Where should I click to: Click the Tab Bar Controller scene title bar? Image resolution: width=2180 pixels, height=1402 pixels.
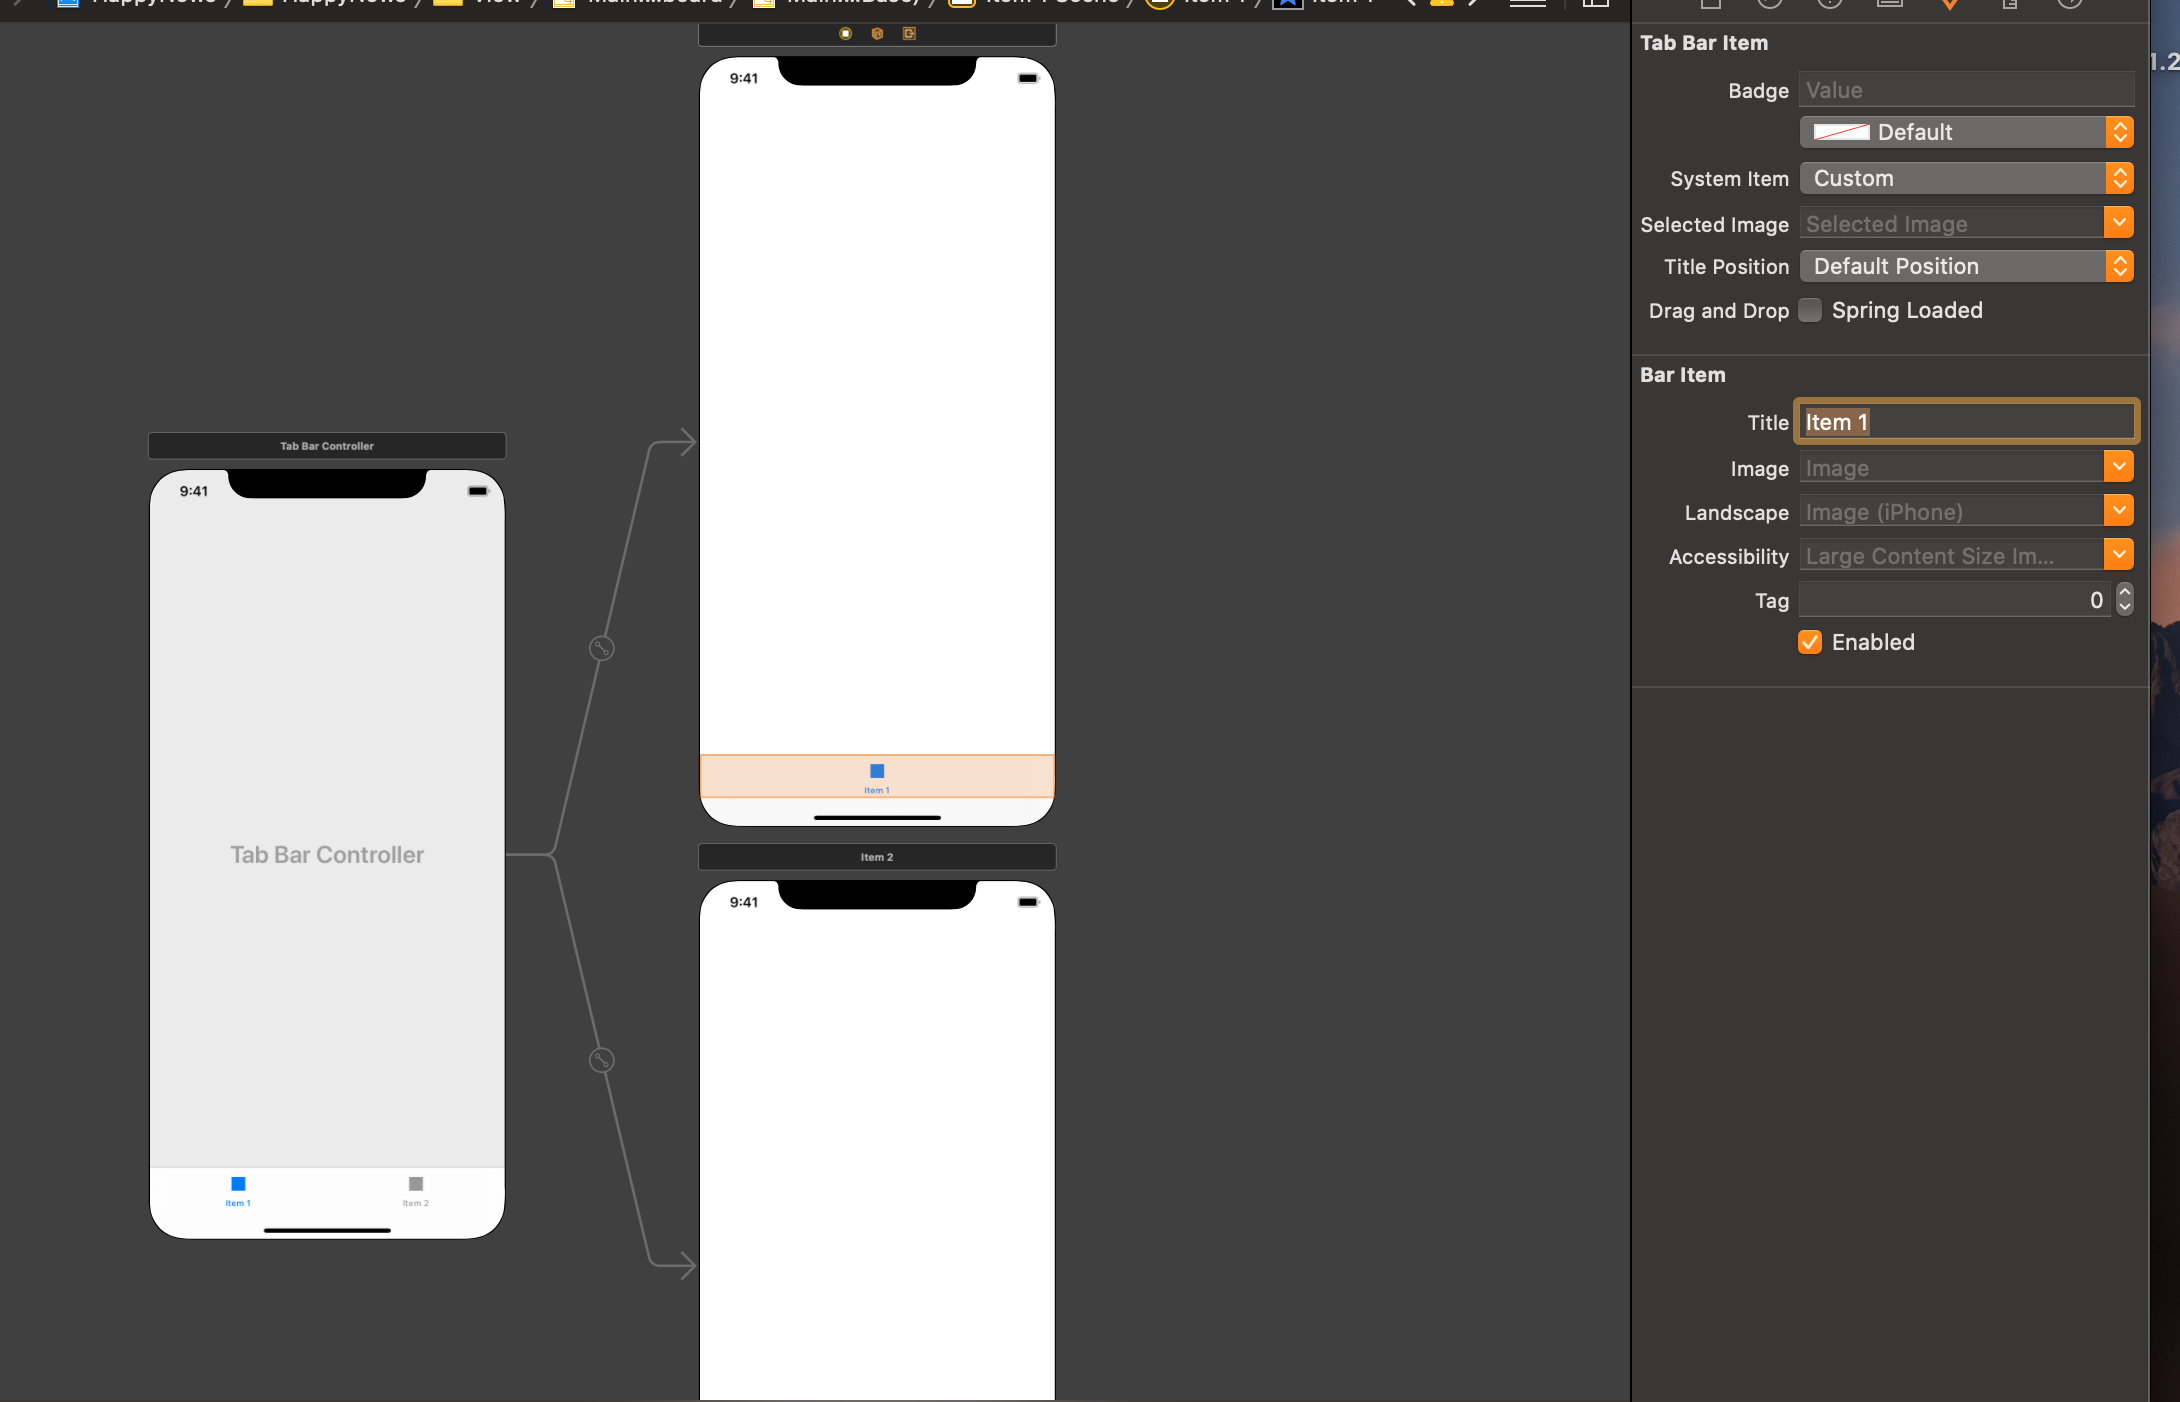(327, 446)
